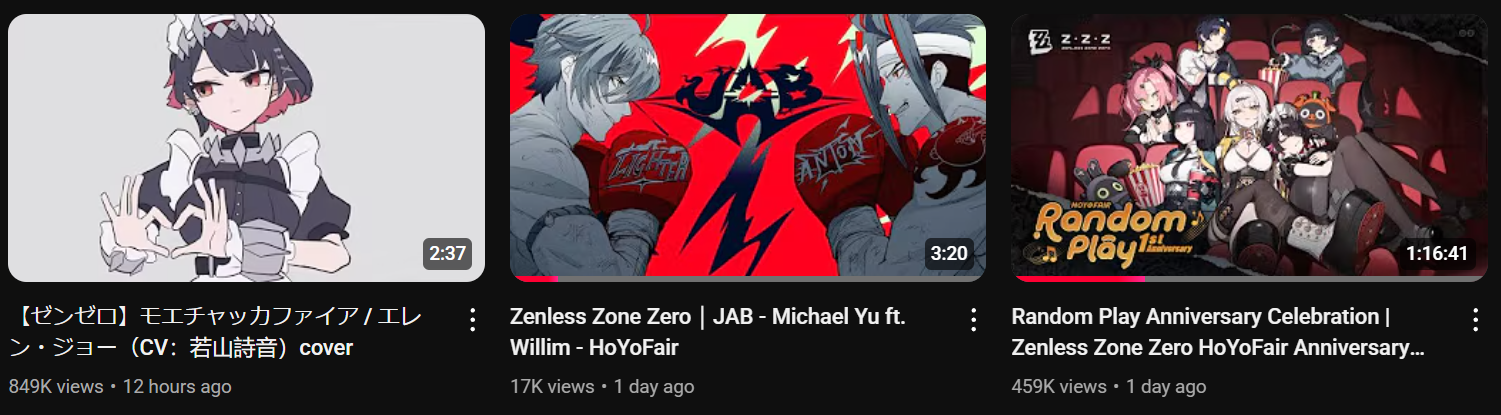Open the action menu for Random Play Anniversary Celebration
The height and width of the screenshot is (415, 1501).
pyautogui.click(x=1475, y=320)
